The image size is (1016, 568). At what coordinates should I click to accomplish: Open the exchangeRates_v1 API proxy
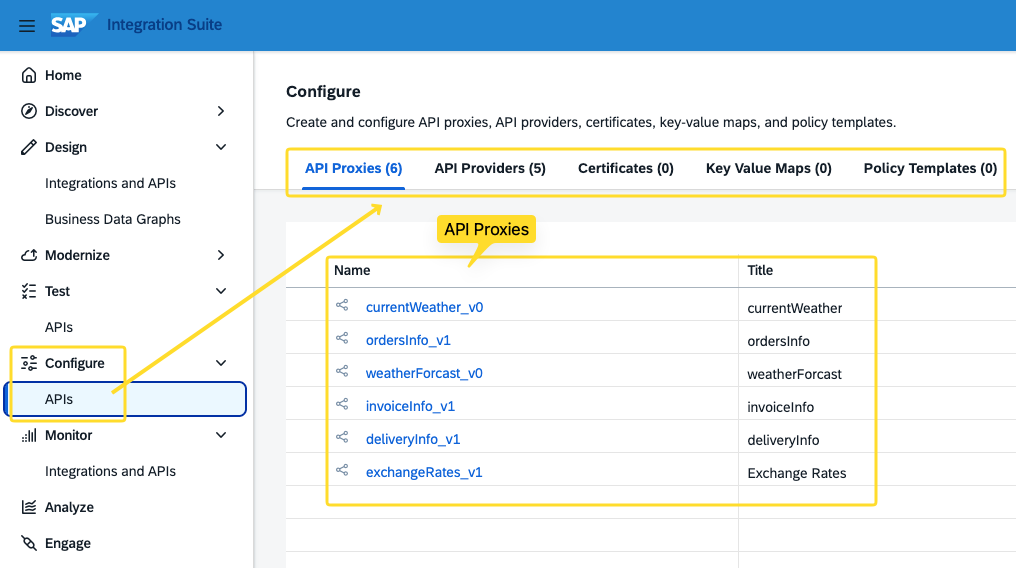[x=424, y=473]
